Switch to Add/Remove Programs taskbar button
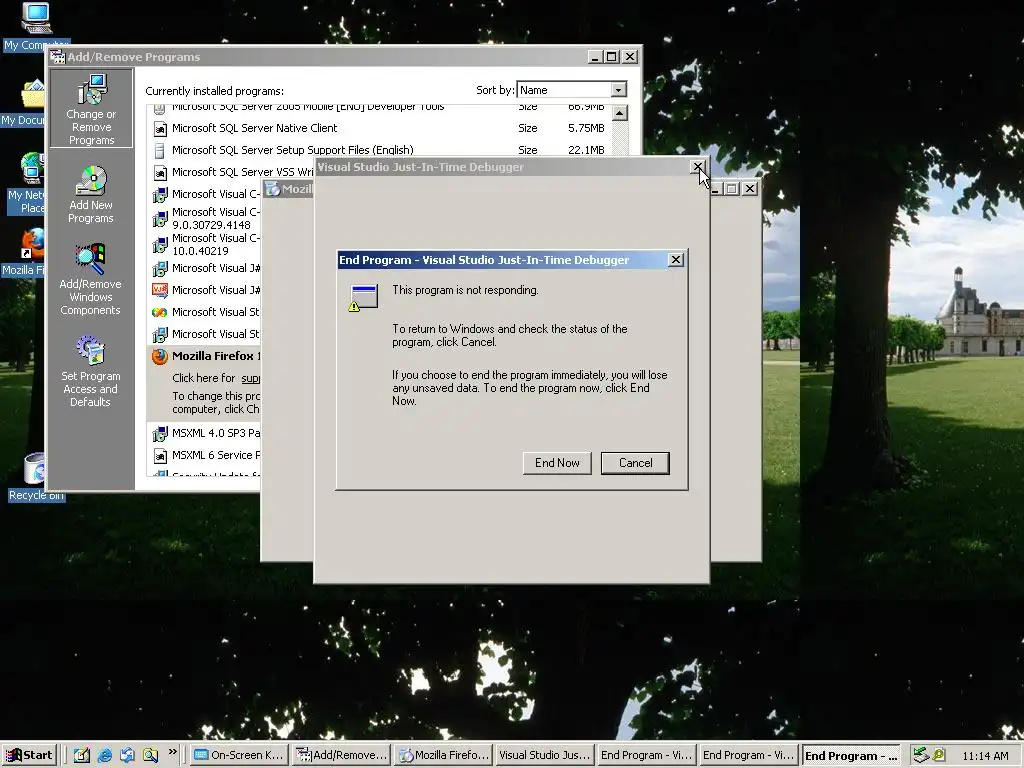 (x=342, y=755)
